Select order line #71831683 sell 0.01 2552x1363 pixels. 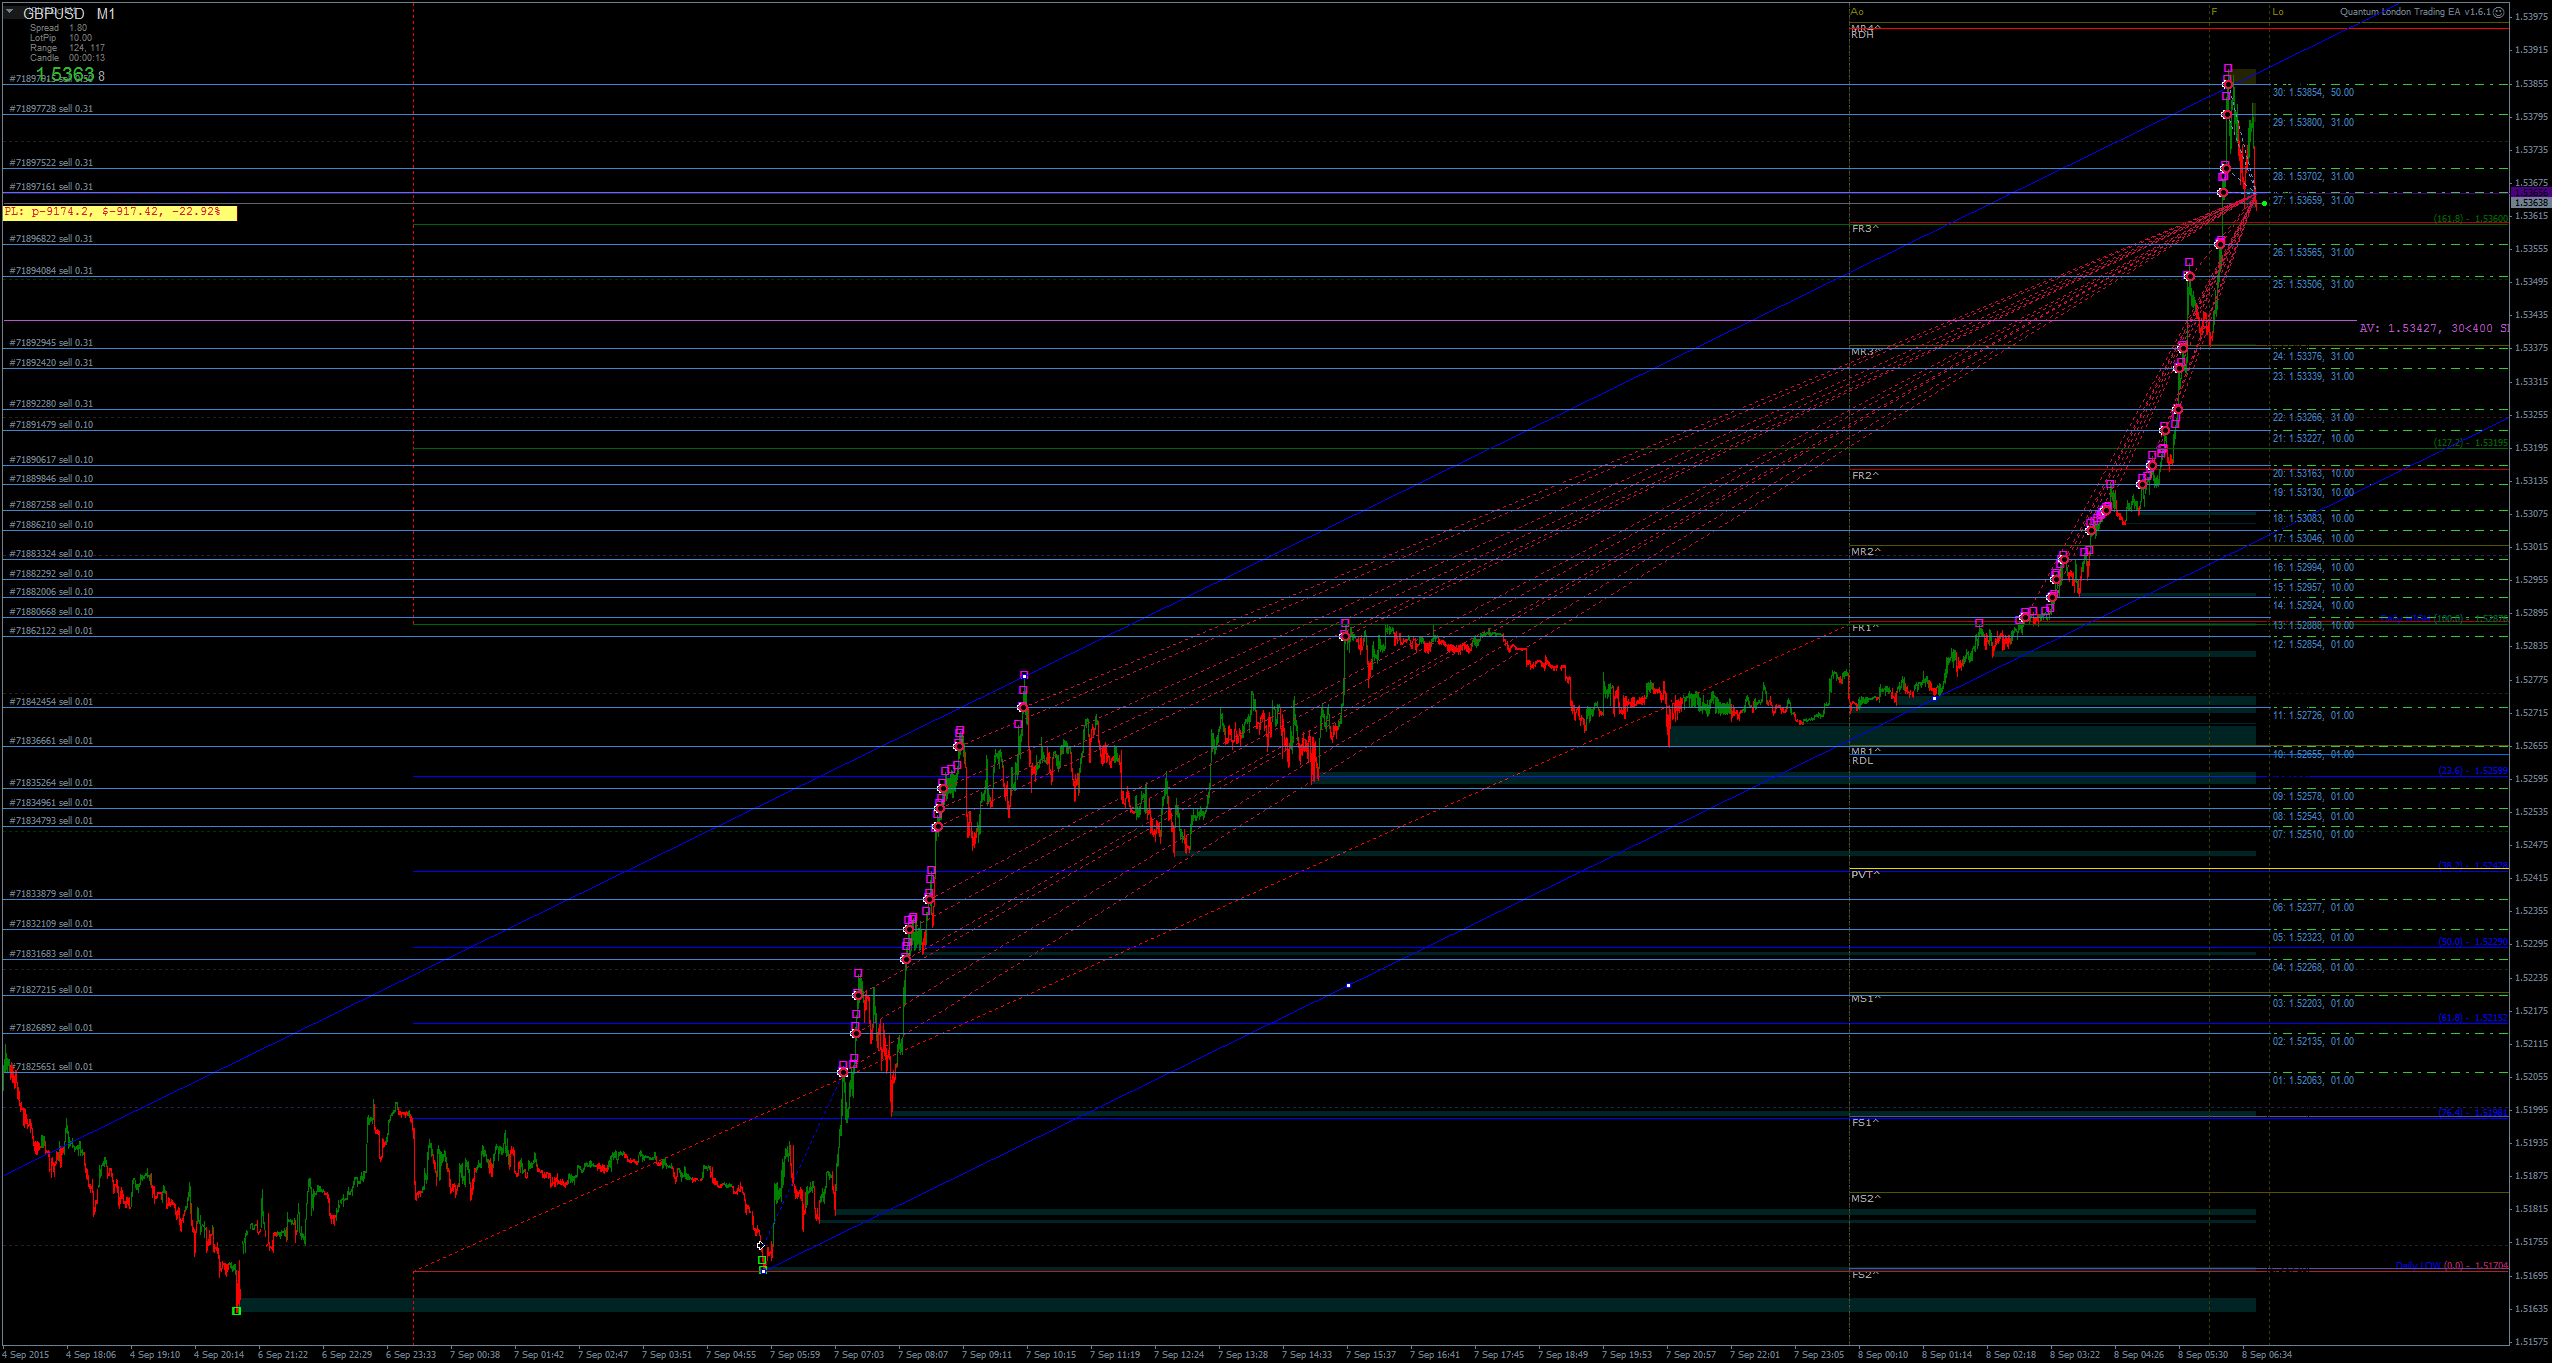51,954
